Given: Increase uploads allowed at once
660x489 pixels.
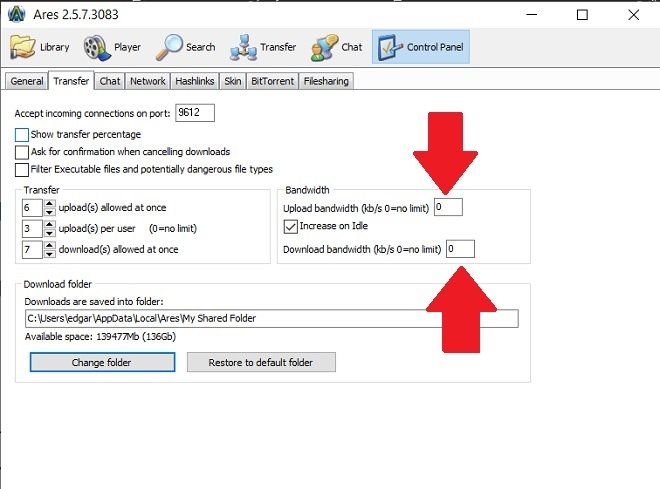Looking at the screenshot, I should 49,203.
